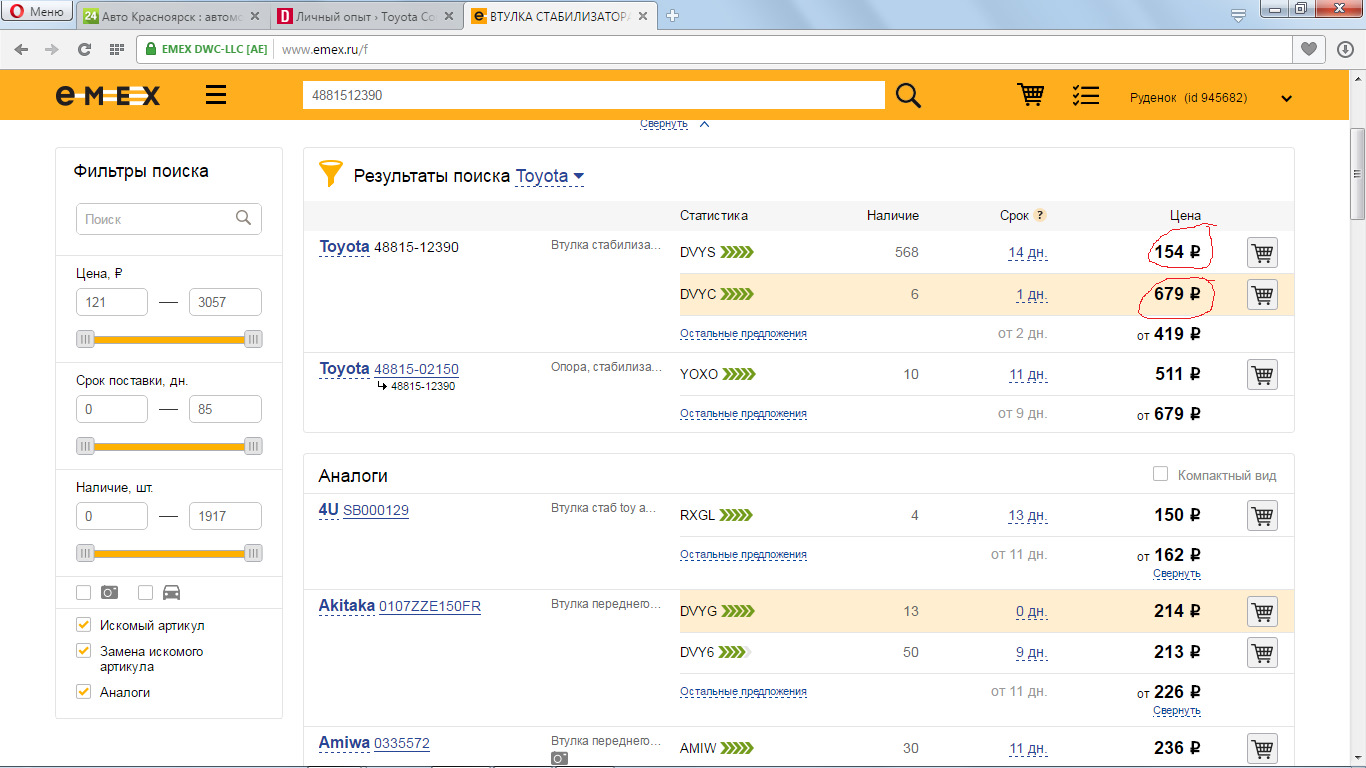The height and width of the screenshot is (768, 1366).
Task: Toggle the car filter checkbox
Action: pyautogui.click(x=146, y=592)
